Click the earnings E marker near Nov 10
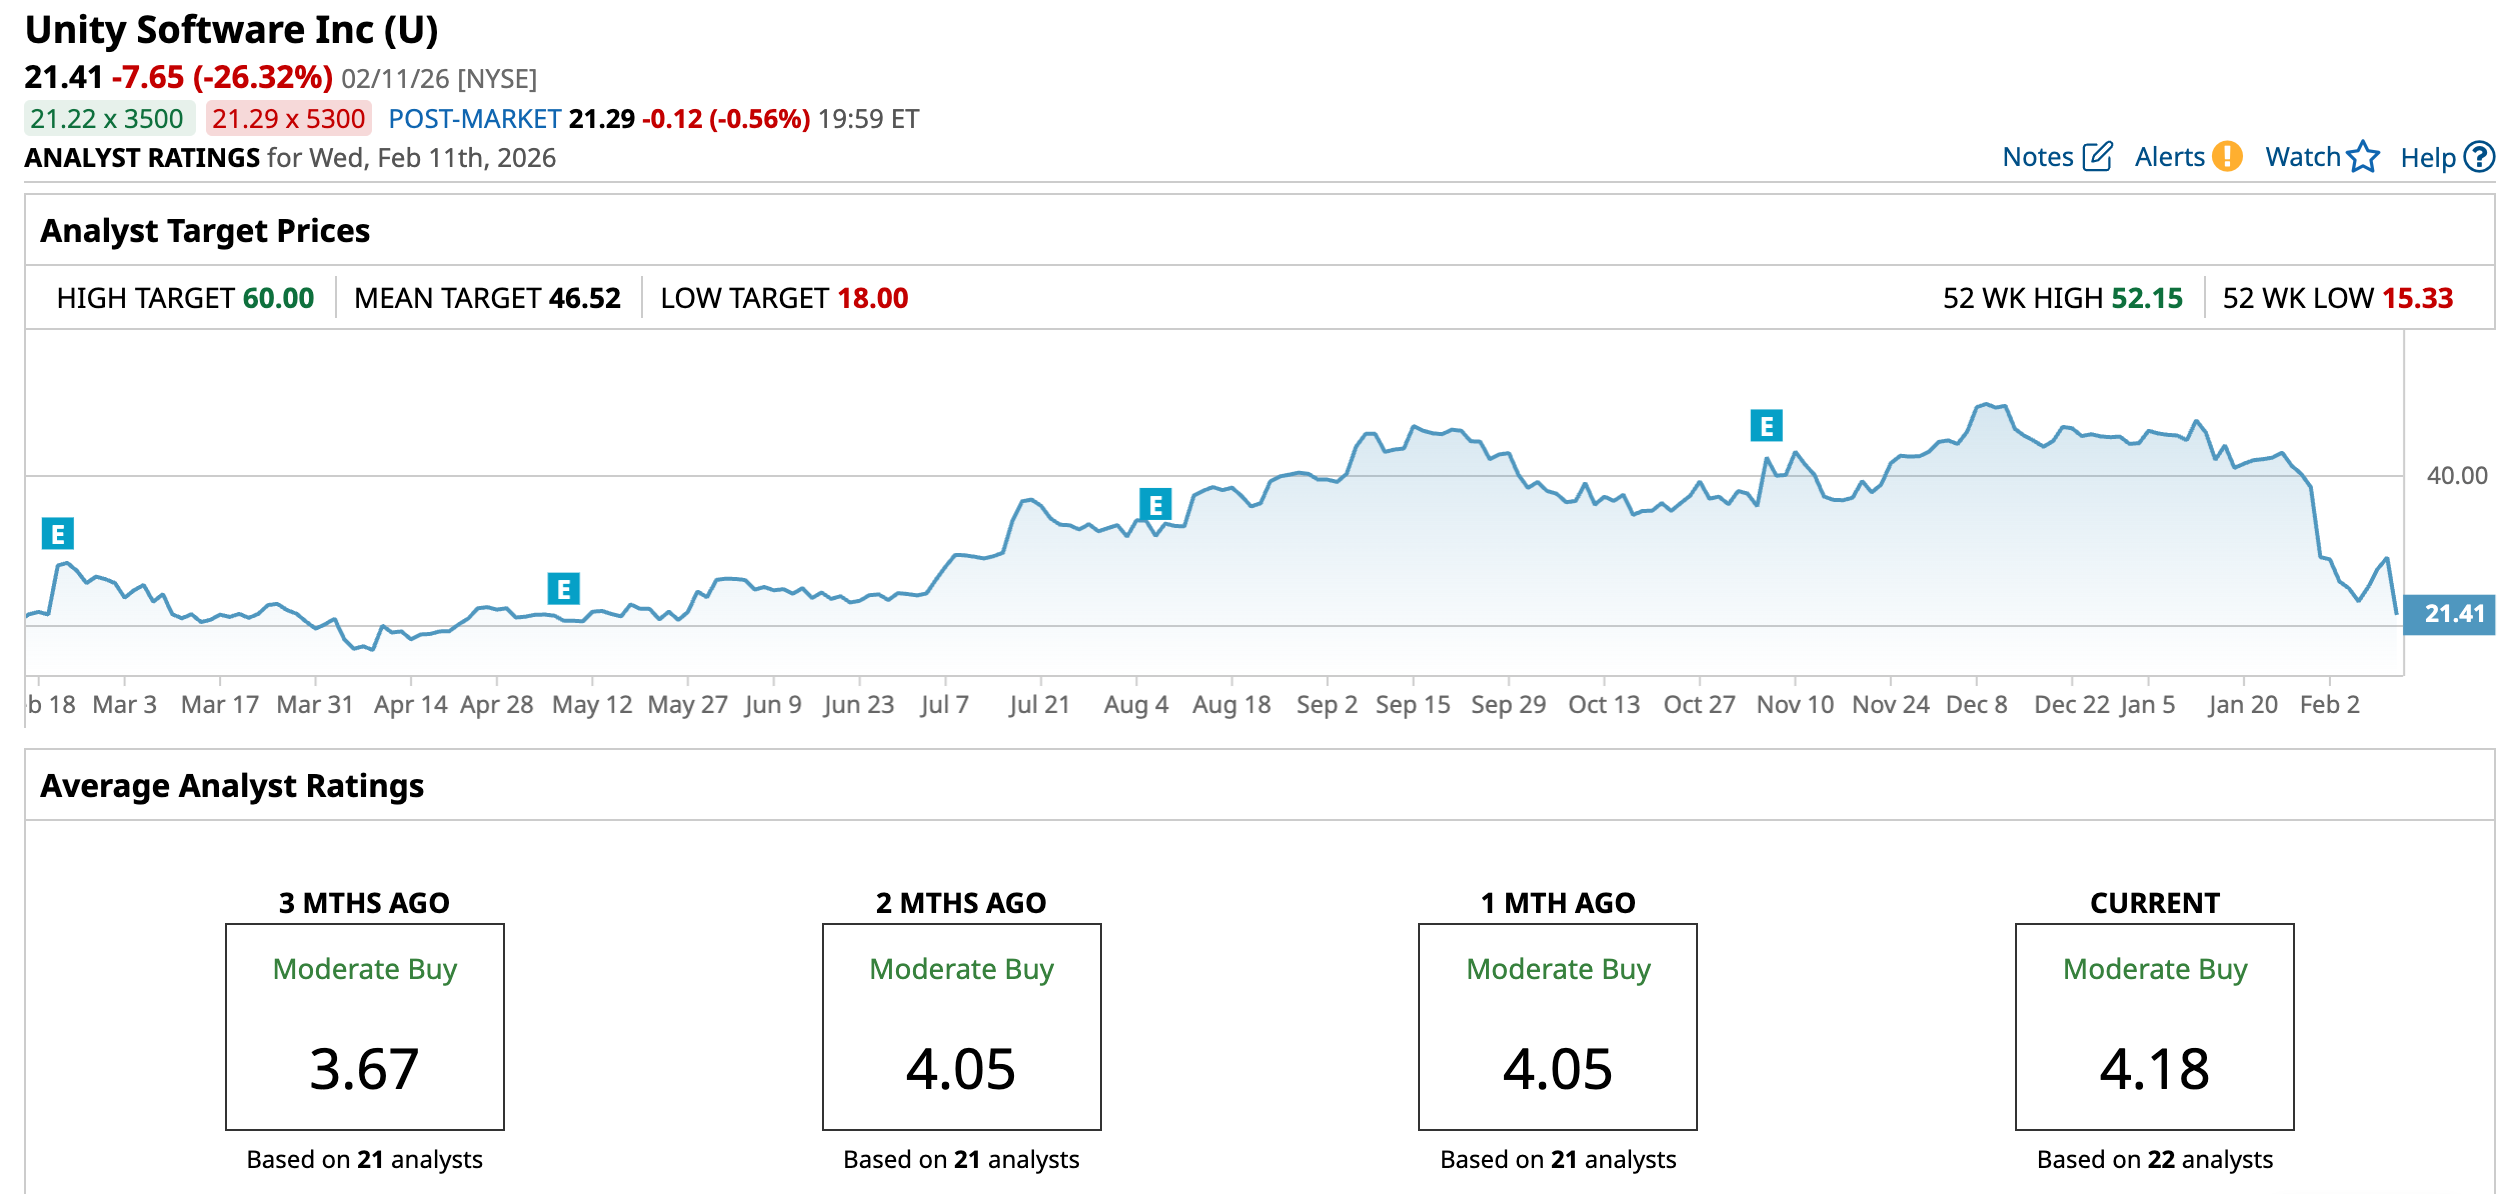2508x1194 pixels. [1766, 426]
